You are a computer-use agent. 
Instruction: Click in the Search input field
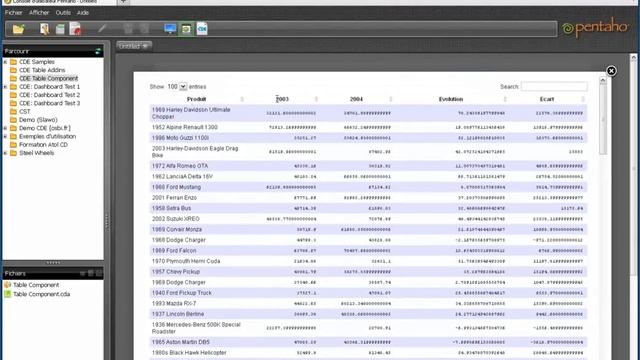(x=554, y=87)
